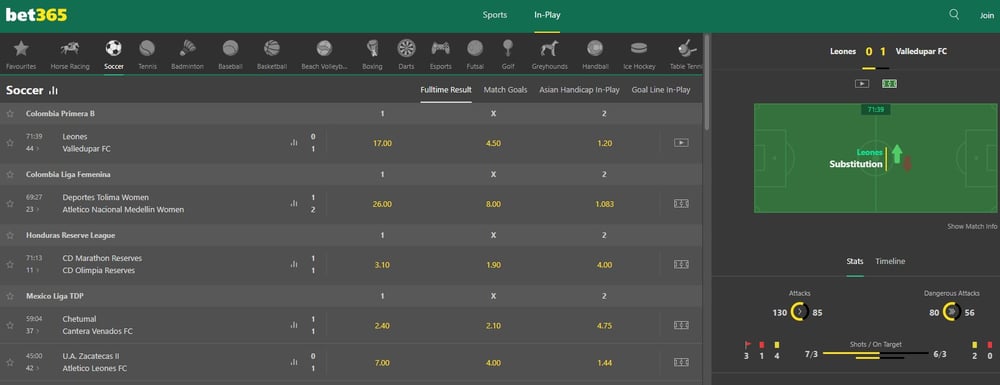The image size is (1000, 385).
Task: Select odds 17.00 for Leones win
Action: pyautogui.click(x=382, y=143)
